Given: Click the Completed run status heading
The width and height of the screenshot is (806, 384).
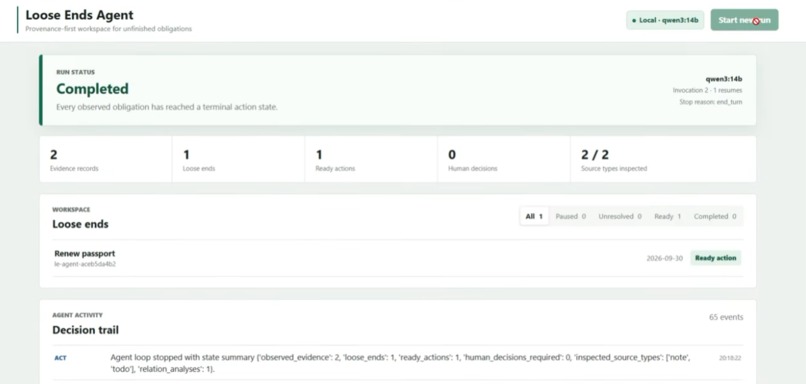Looking at the screenshot, I should [92, 89].
